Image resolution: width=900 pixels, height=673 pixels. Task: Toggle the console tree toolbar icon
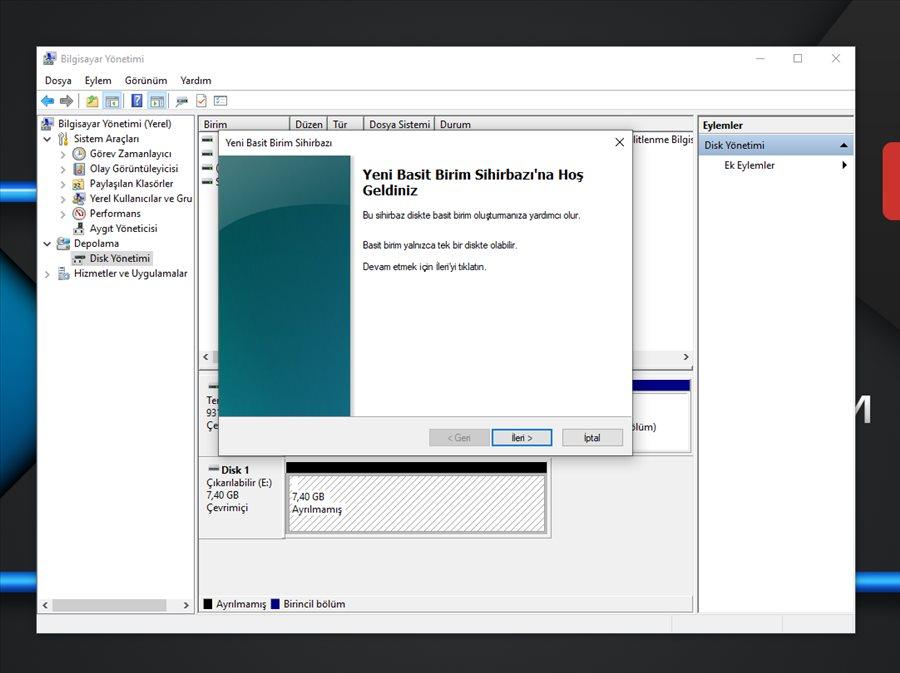pyautogui.click(x=112, y=101)
